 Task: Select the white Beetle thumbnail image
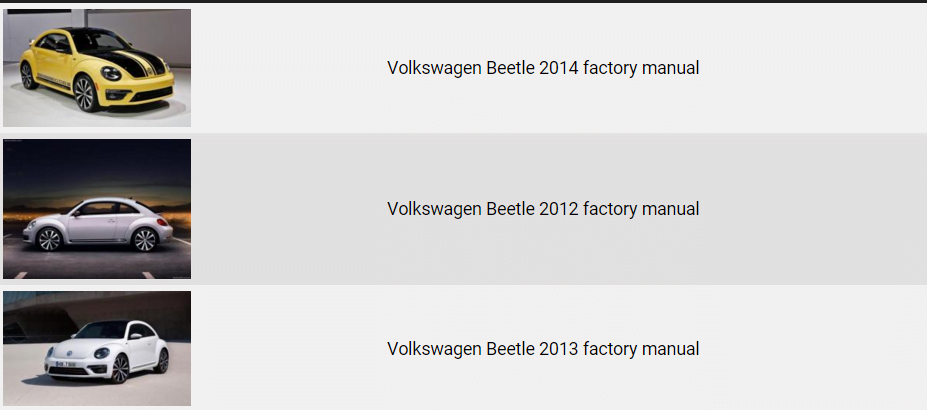[96, 348]
